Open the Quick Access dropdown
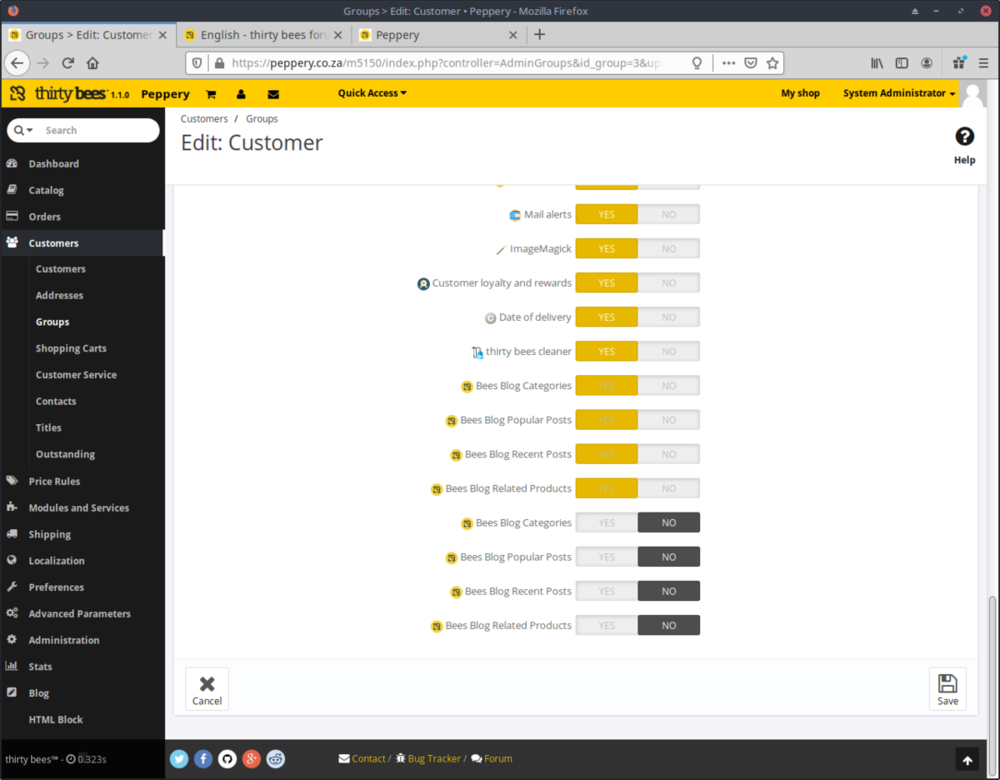The width and height of the screenshot is (1000, 780). [x=372, y=93]
